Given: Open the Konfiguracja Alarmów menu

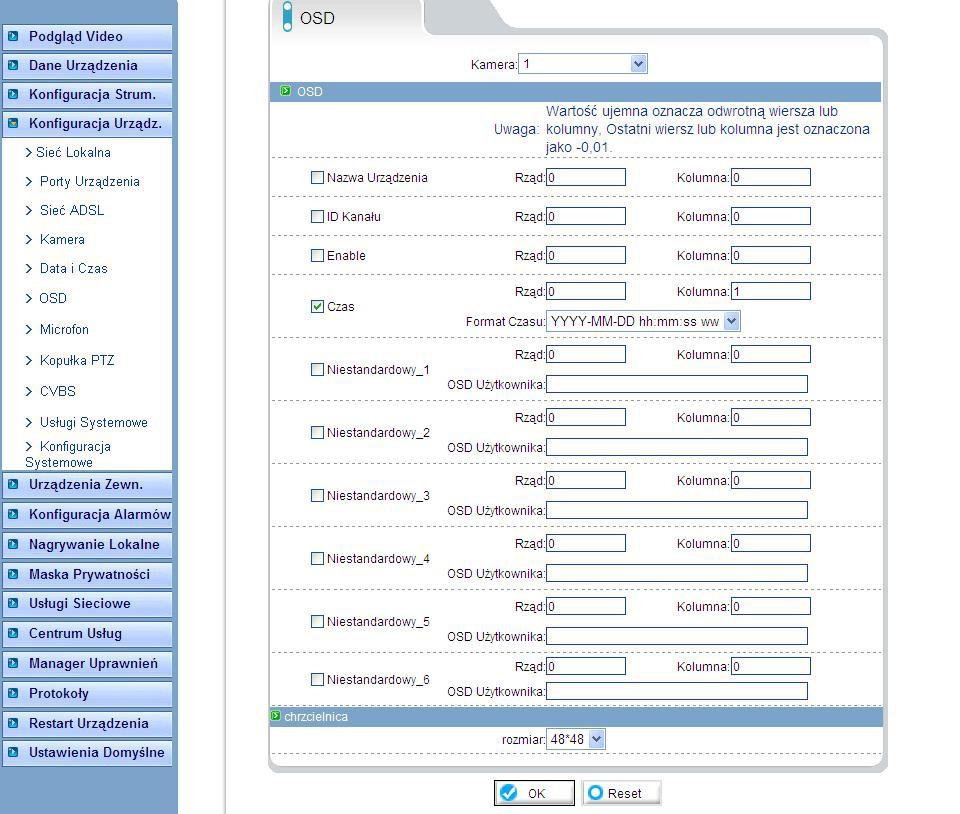Looking at the screenshot, I should click(x=87, y=515).
